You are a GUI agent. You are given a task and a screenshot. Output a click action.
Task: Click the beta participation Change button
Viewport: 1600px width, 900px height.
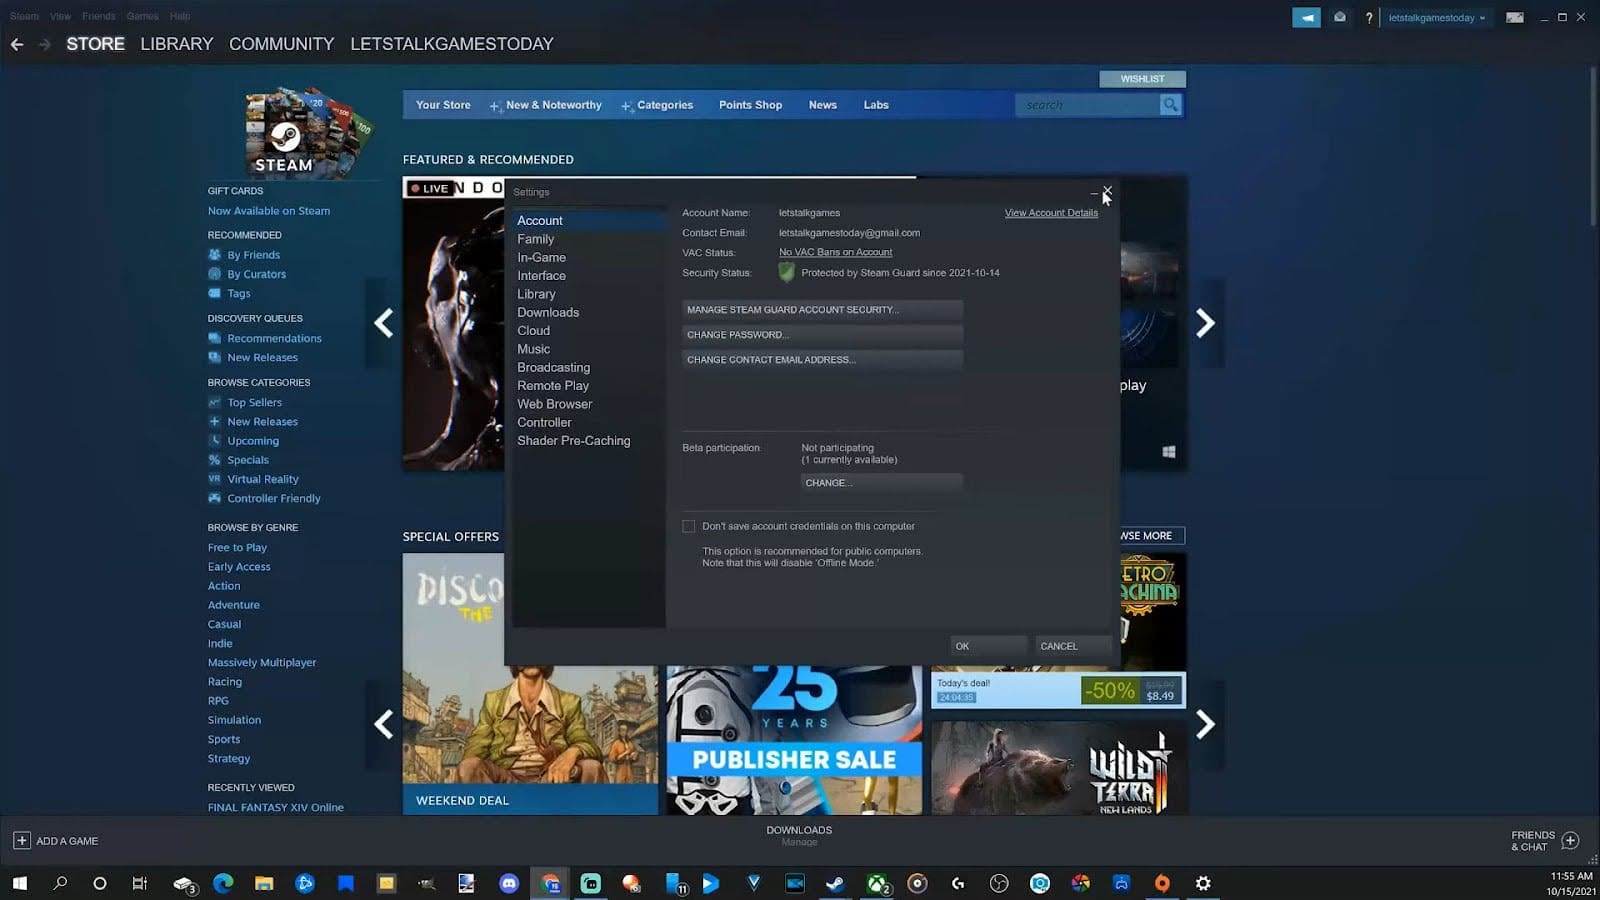tap(881, 483)
